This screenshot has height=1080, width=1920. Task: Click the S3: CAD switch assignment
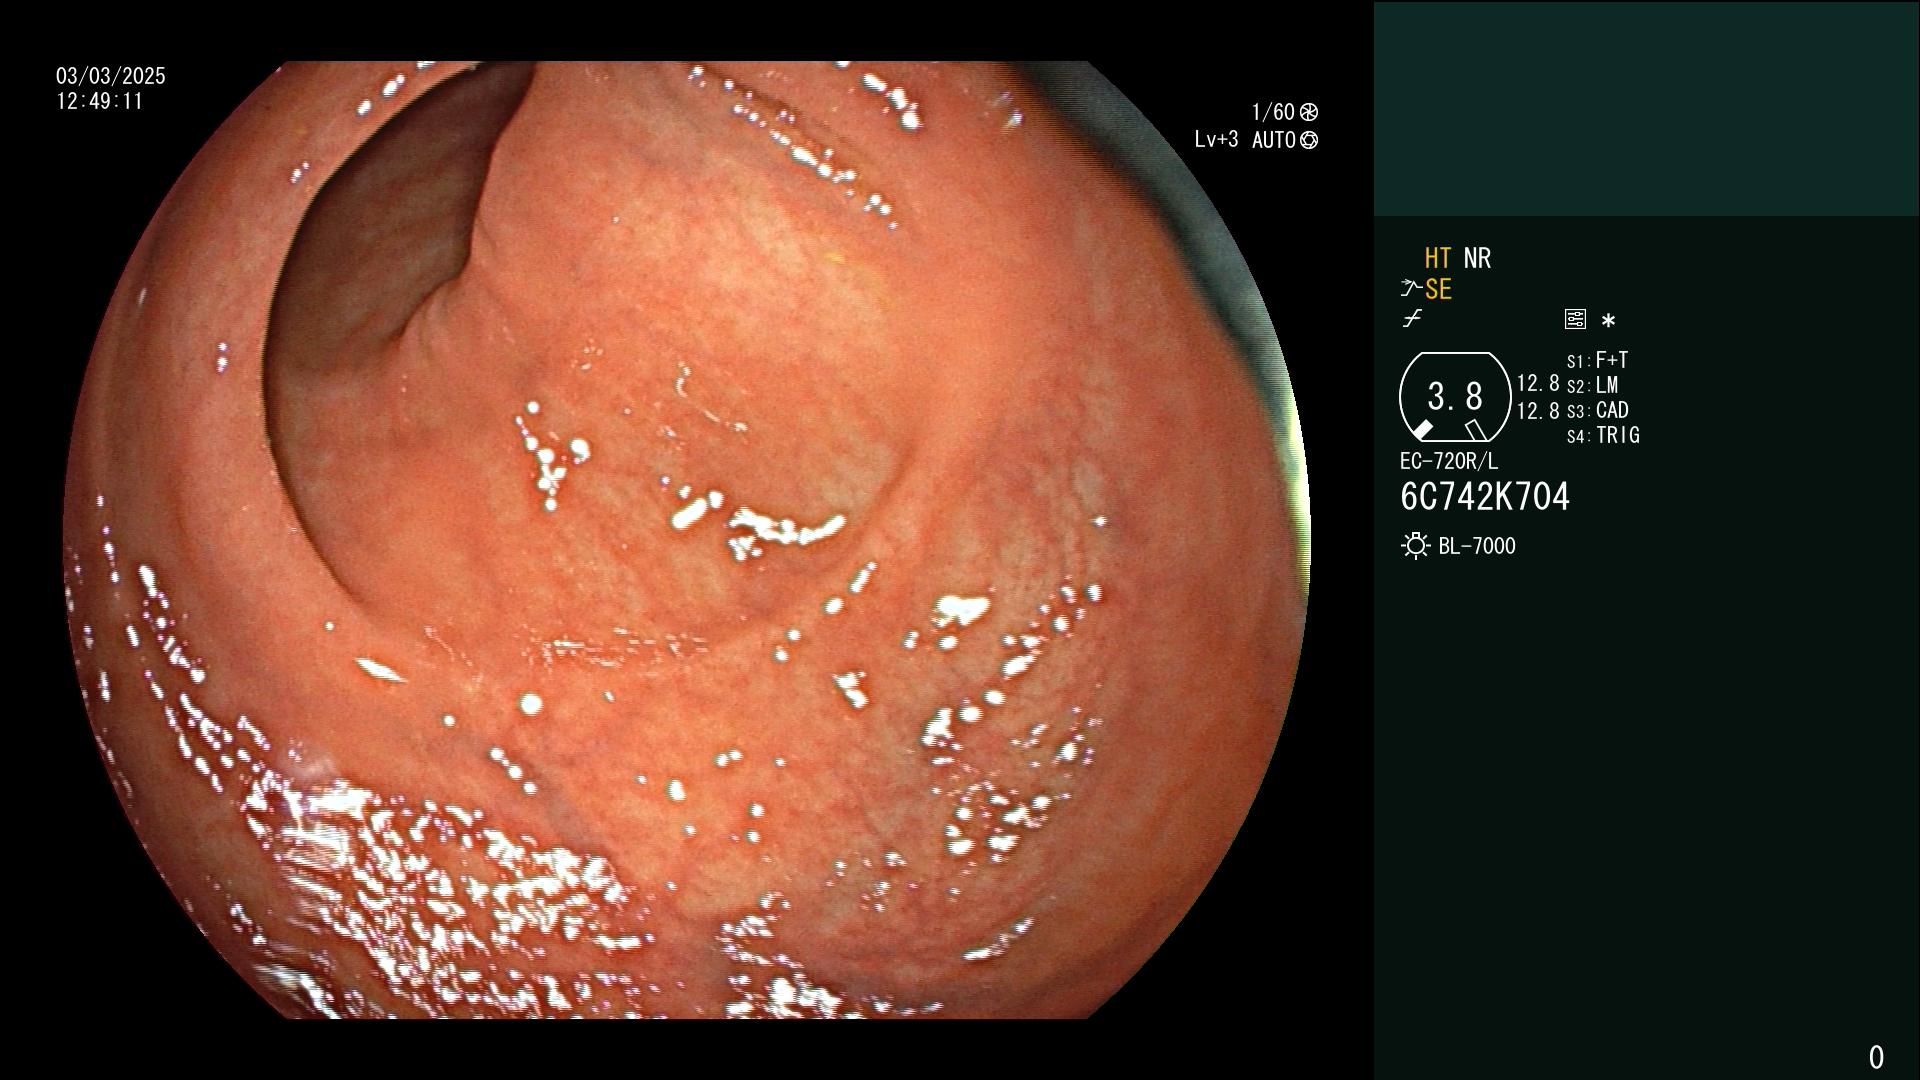click(x=1598, y=410)
